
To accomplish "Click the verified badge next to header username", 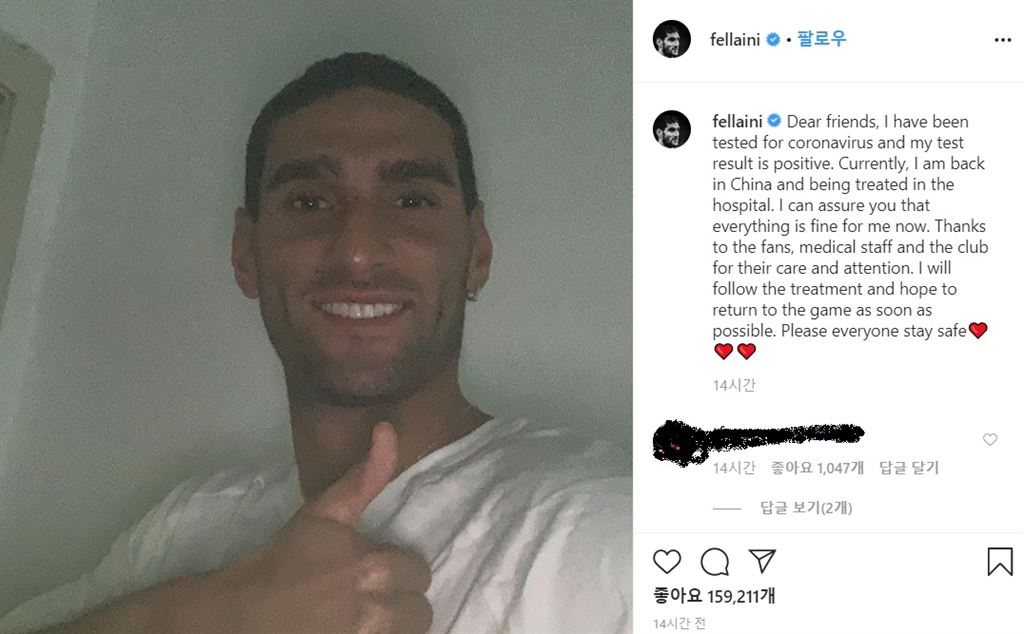I will pyautogui.click(x=773, y=40).
